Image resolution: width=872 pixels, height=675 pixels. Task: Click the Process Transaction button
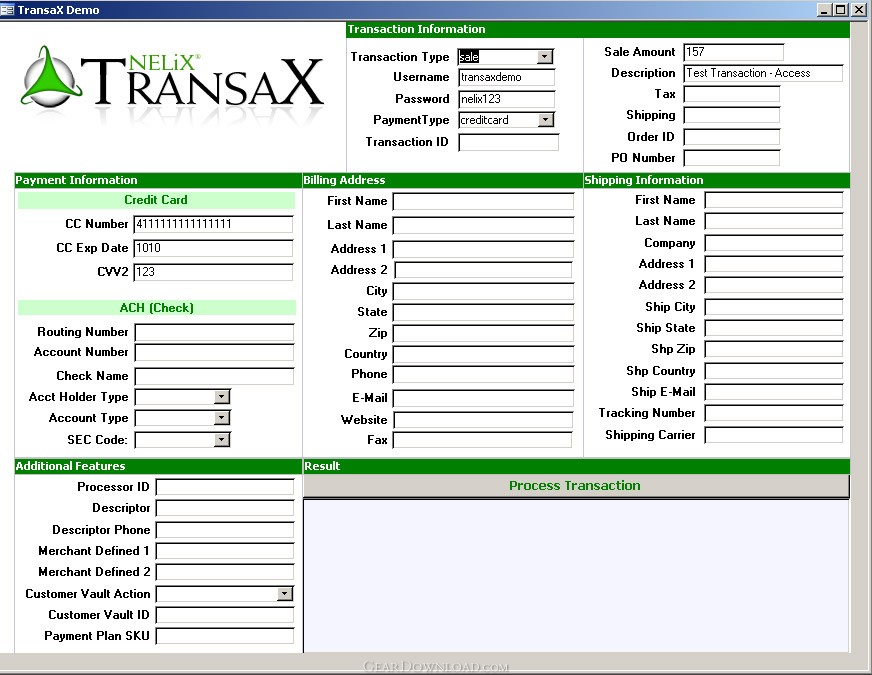tap(576, 486)
